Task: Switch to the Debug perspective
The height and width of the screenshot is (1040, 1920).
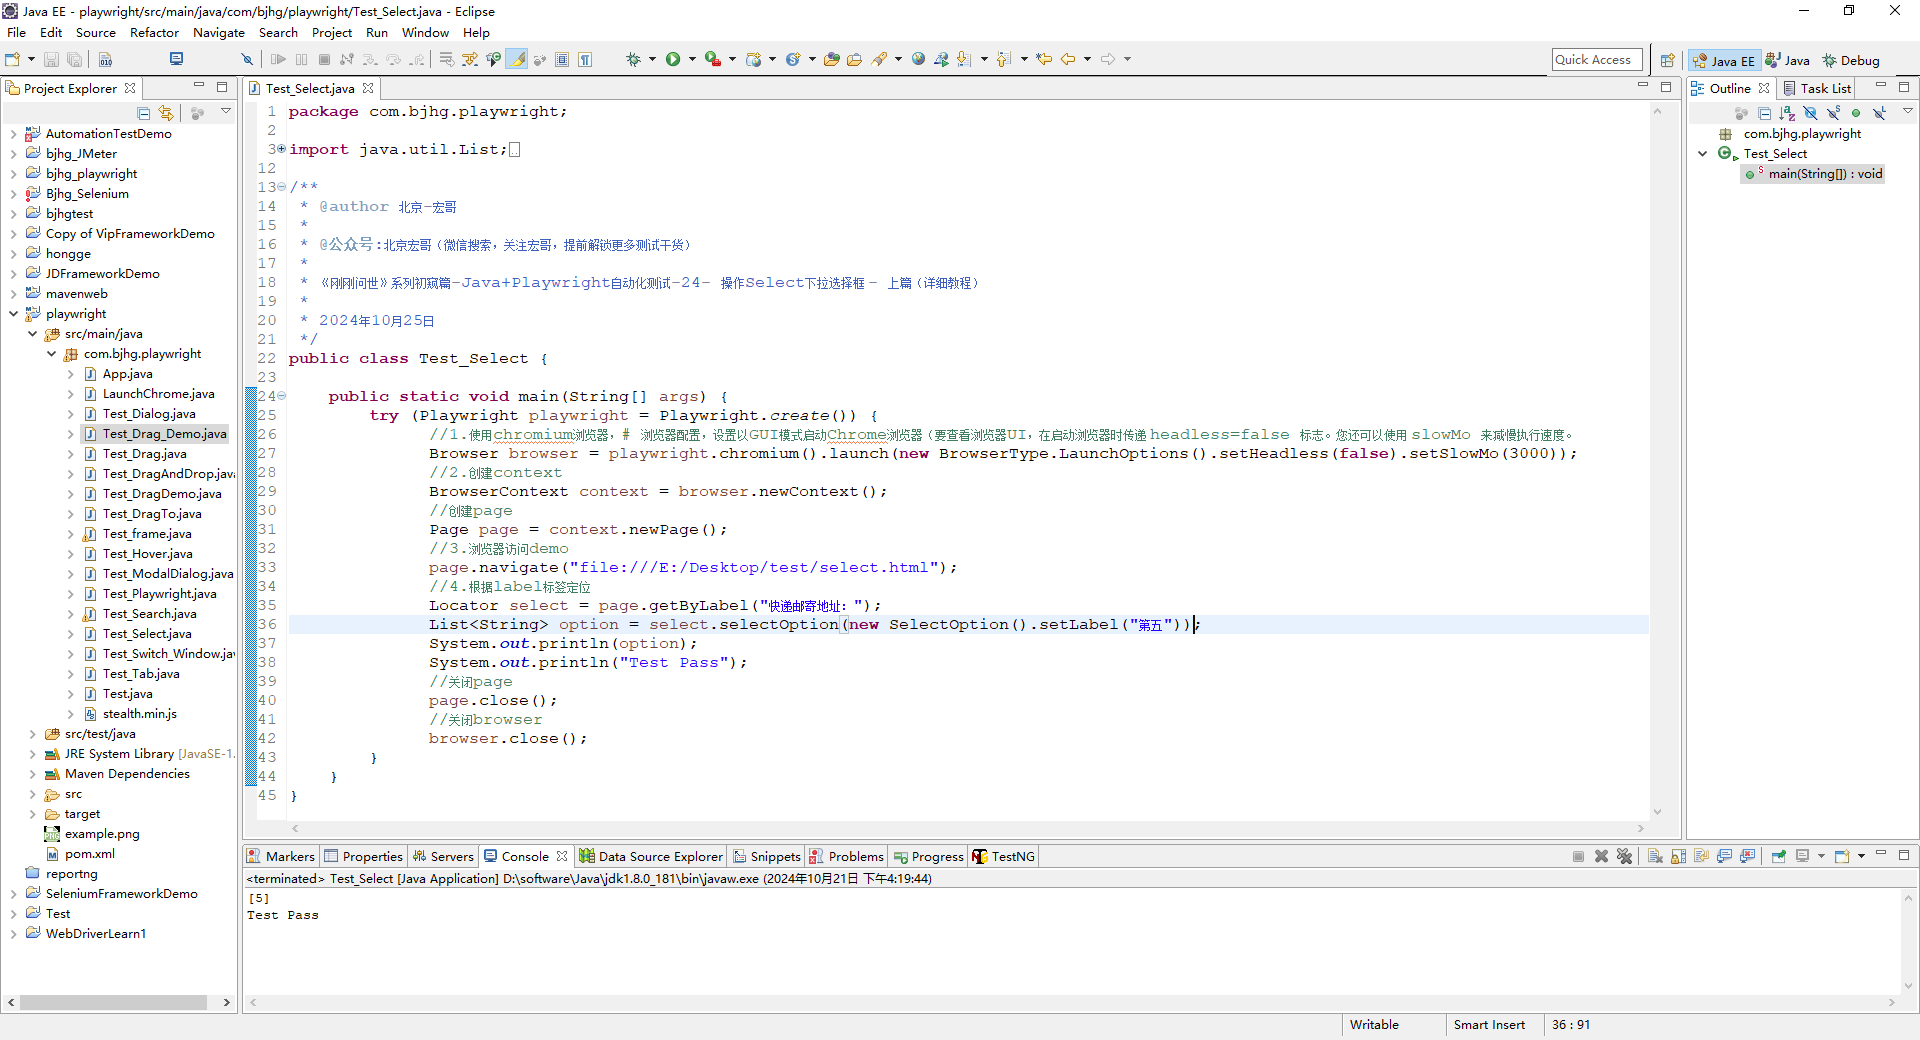Action: pyautogui.click(x=1851, y=60)
